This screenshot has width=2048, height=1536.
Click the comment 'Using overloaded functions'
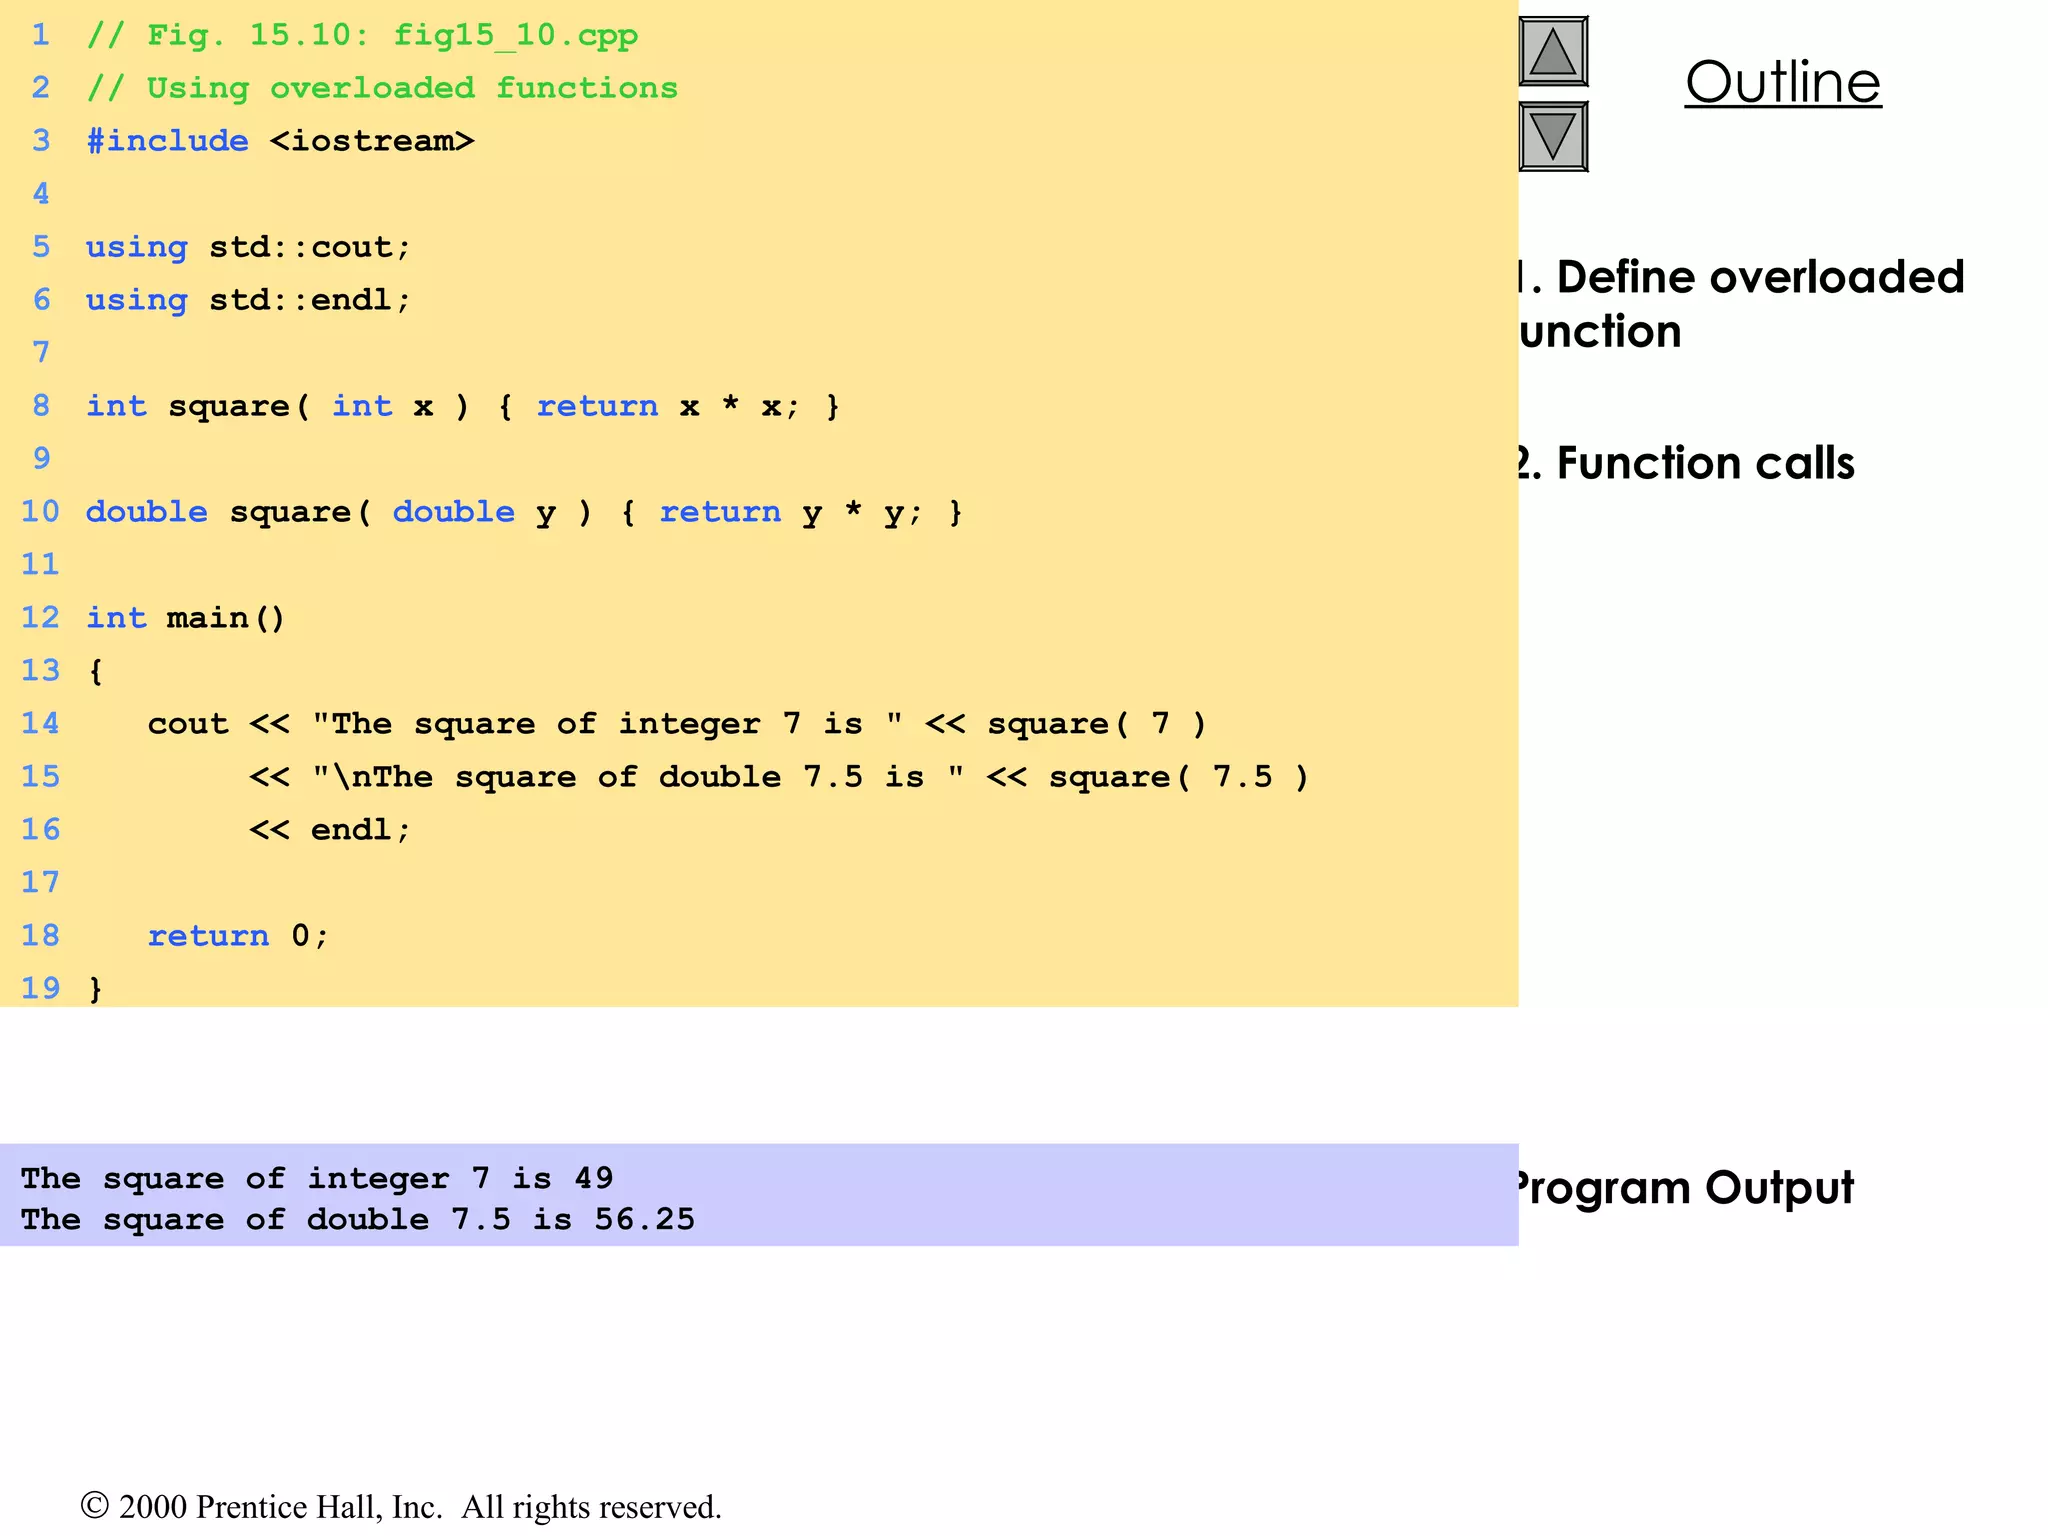[382, 89]
